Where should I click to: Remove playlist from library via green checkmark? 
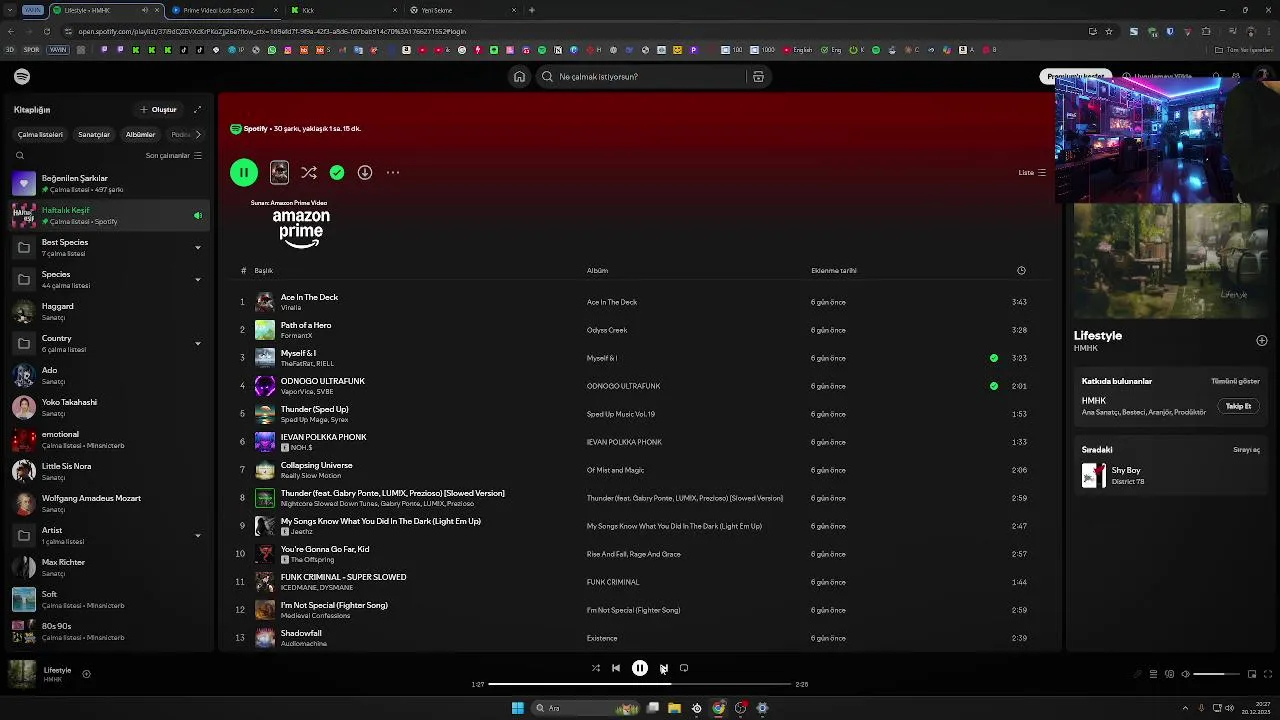coord(337,172)
